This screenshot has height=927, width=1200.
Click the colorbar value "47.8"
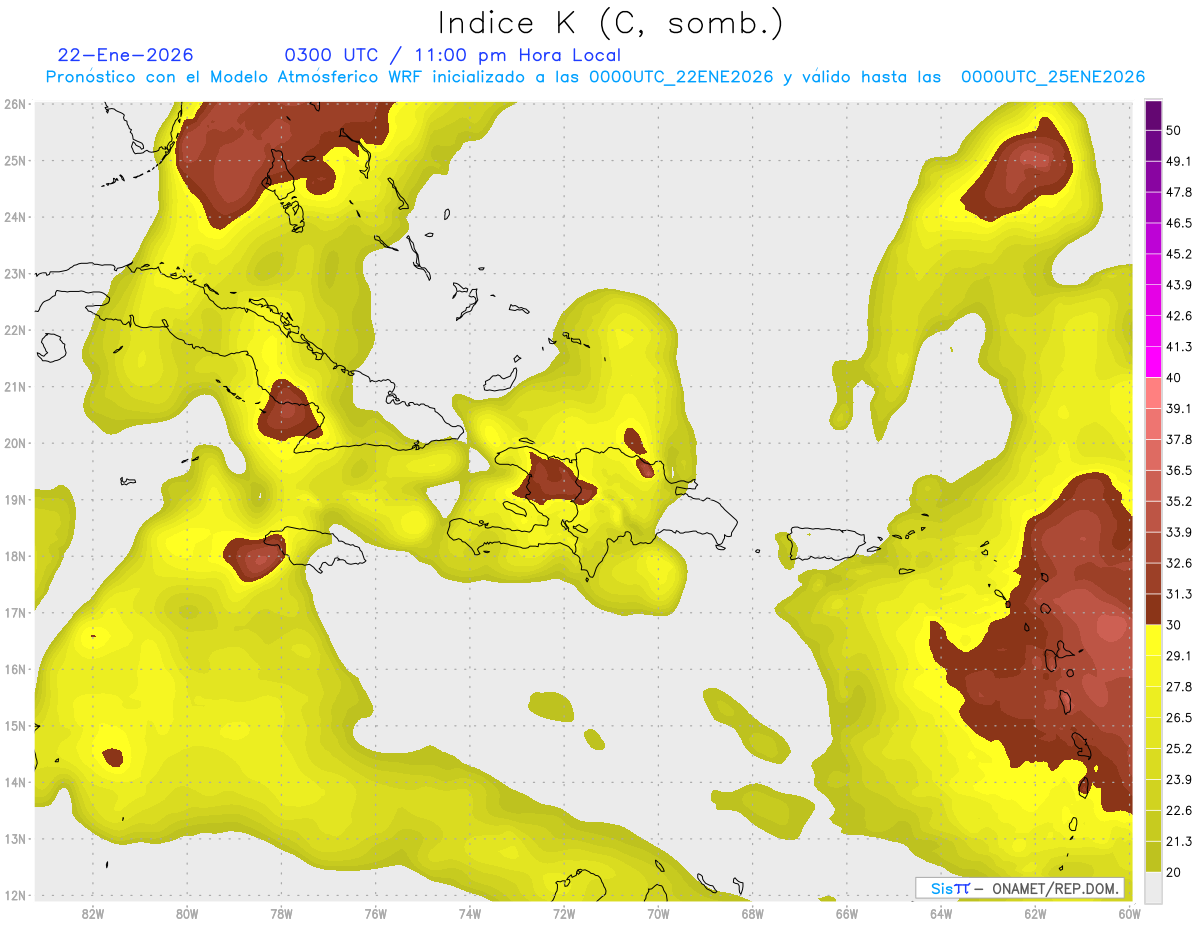[1178, 192]
